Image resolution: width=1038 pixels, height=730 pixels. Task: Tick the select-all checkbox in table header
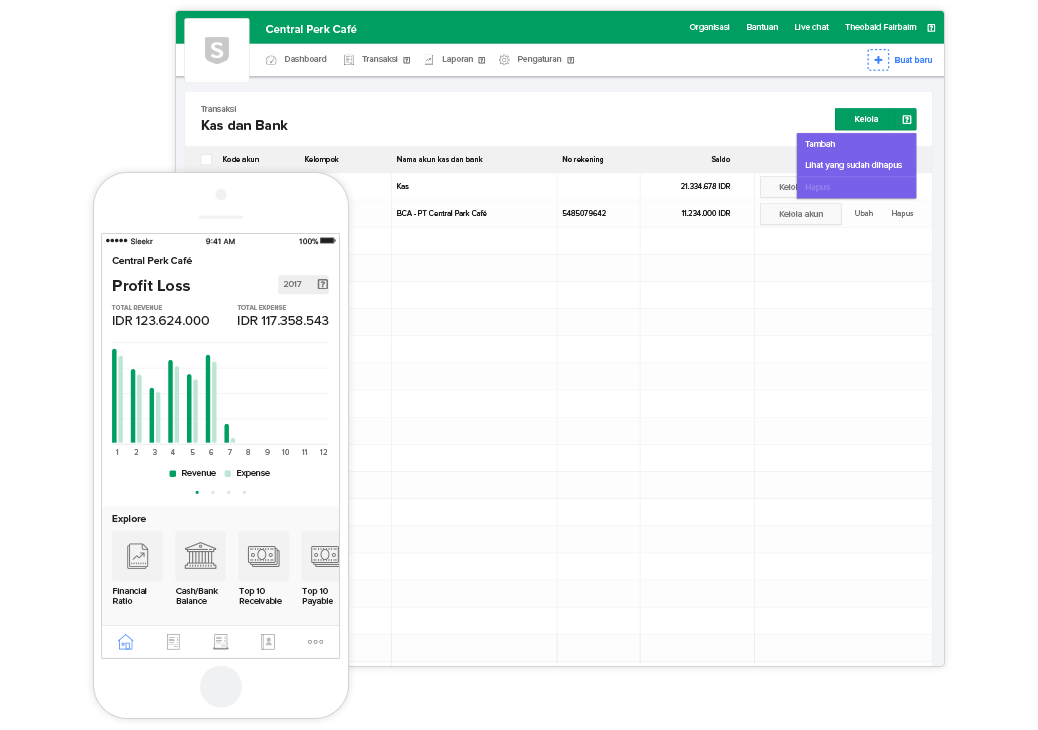(x=207, y=160)
